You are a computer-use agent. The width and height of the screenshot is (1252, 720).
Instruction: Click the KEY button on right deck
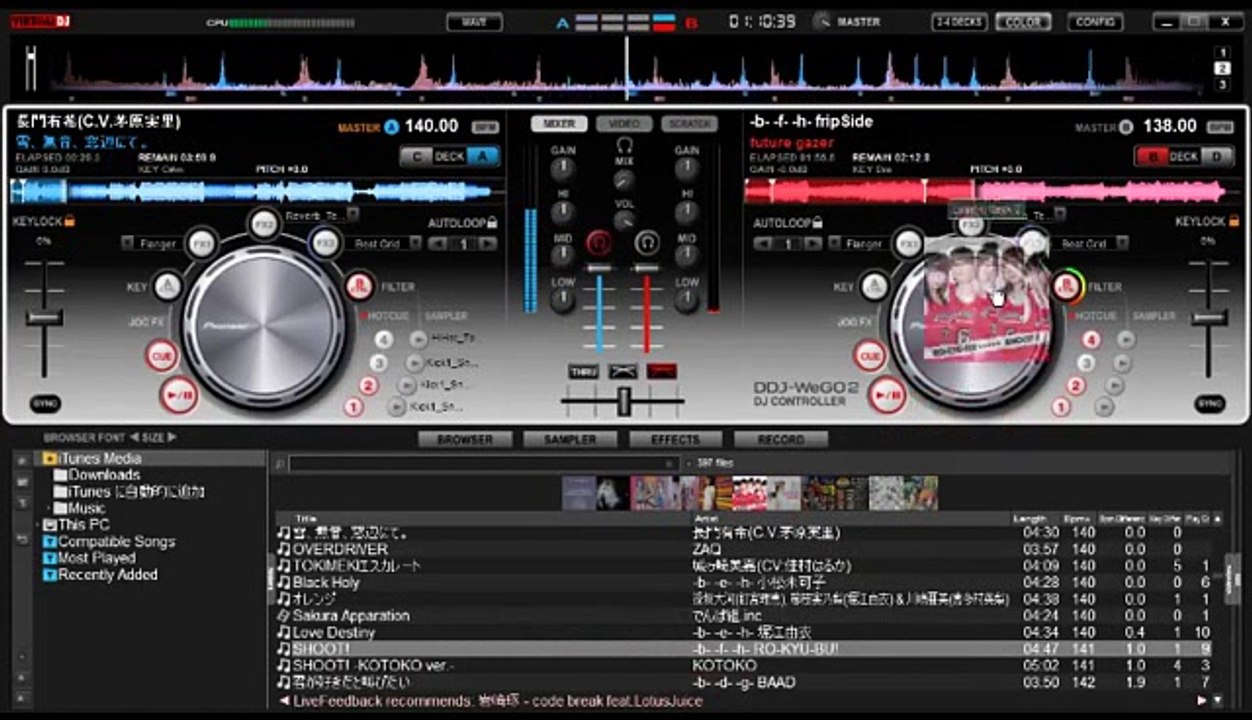(x=874, y=287)
